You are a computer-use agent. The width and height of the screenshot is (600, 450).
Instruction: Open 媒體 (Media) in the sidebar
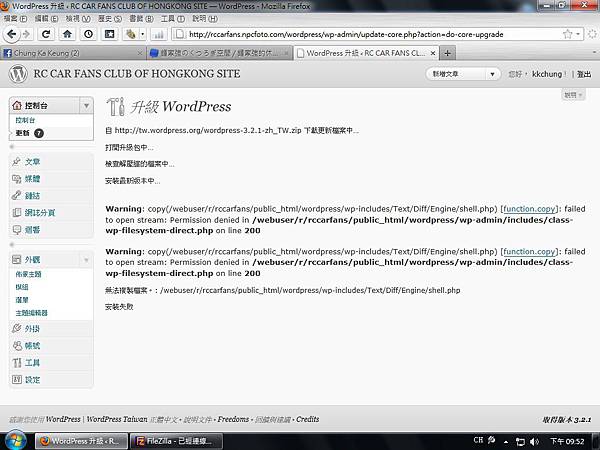32,179
